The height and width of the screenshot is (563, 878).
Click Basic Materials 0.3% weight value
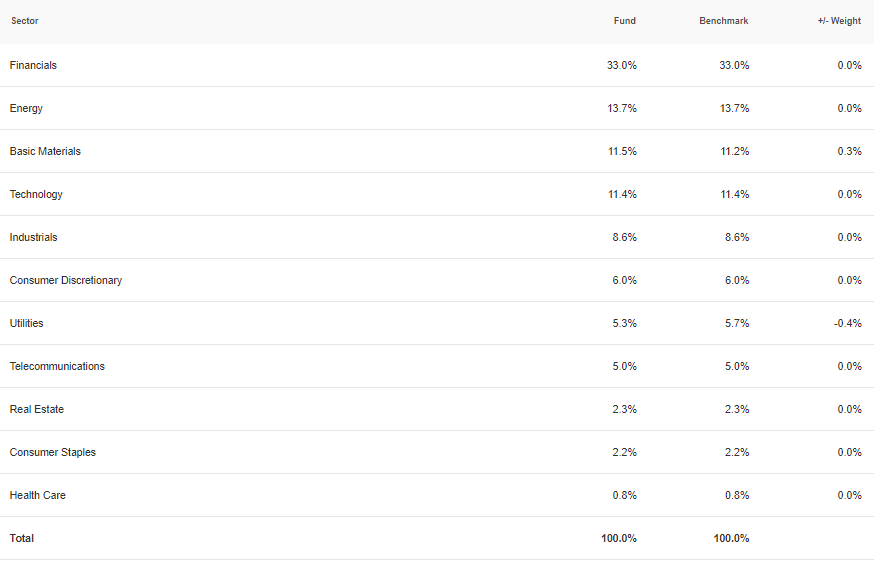[849, 151]
